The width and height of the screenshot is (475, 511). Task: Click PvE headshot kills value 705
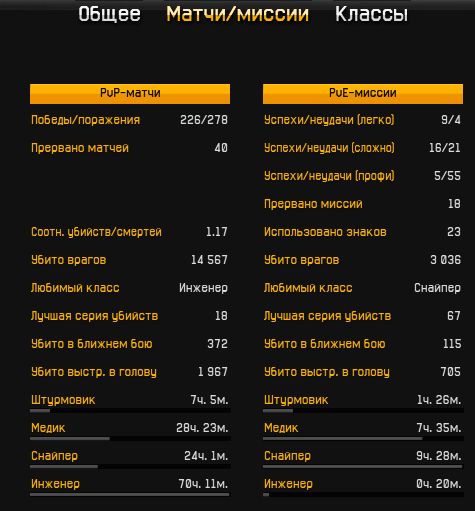pos(451,372)
